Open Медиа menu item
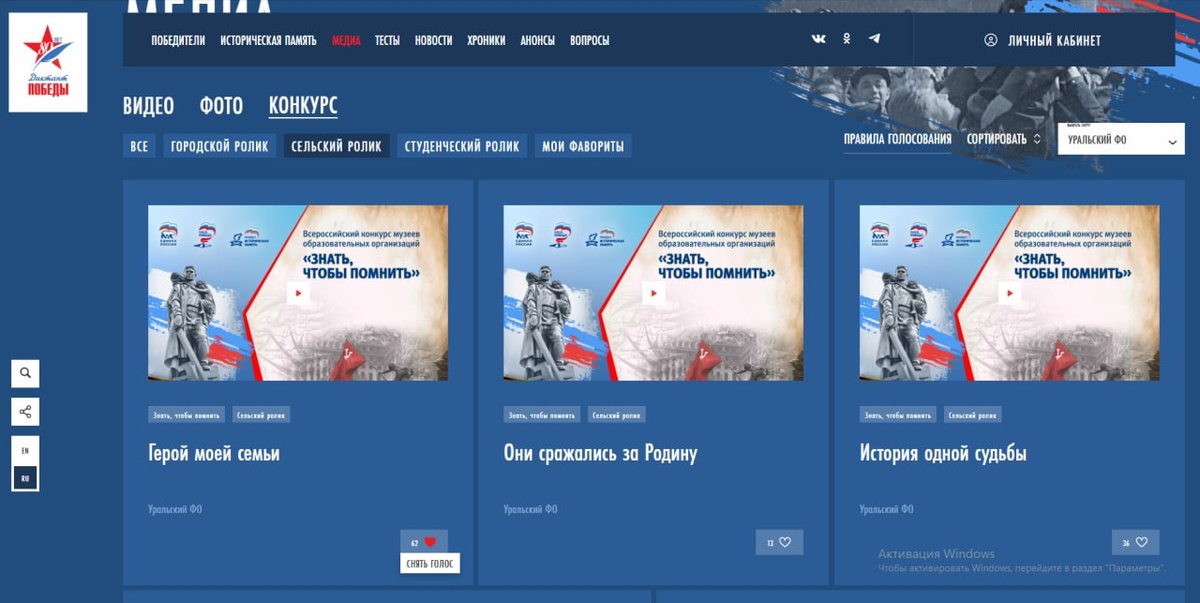Image resolution: width=1200 pixels, height=603 pixels. tap(346, 40)
